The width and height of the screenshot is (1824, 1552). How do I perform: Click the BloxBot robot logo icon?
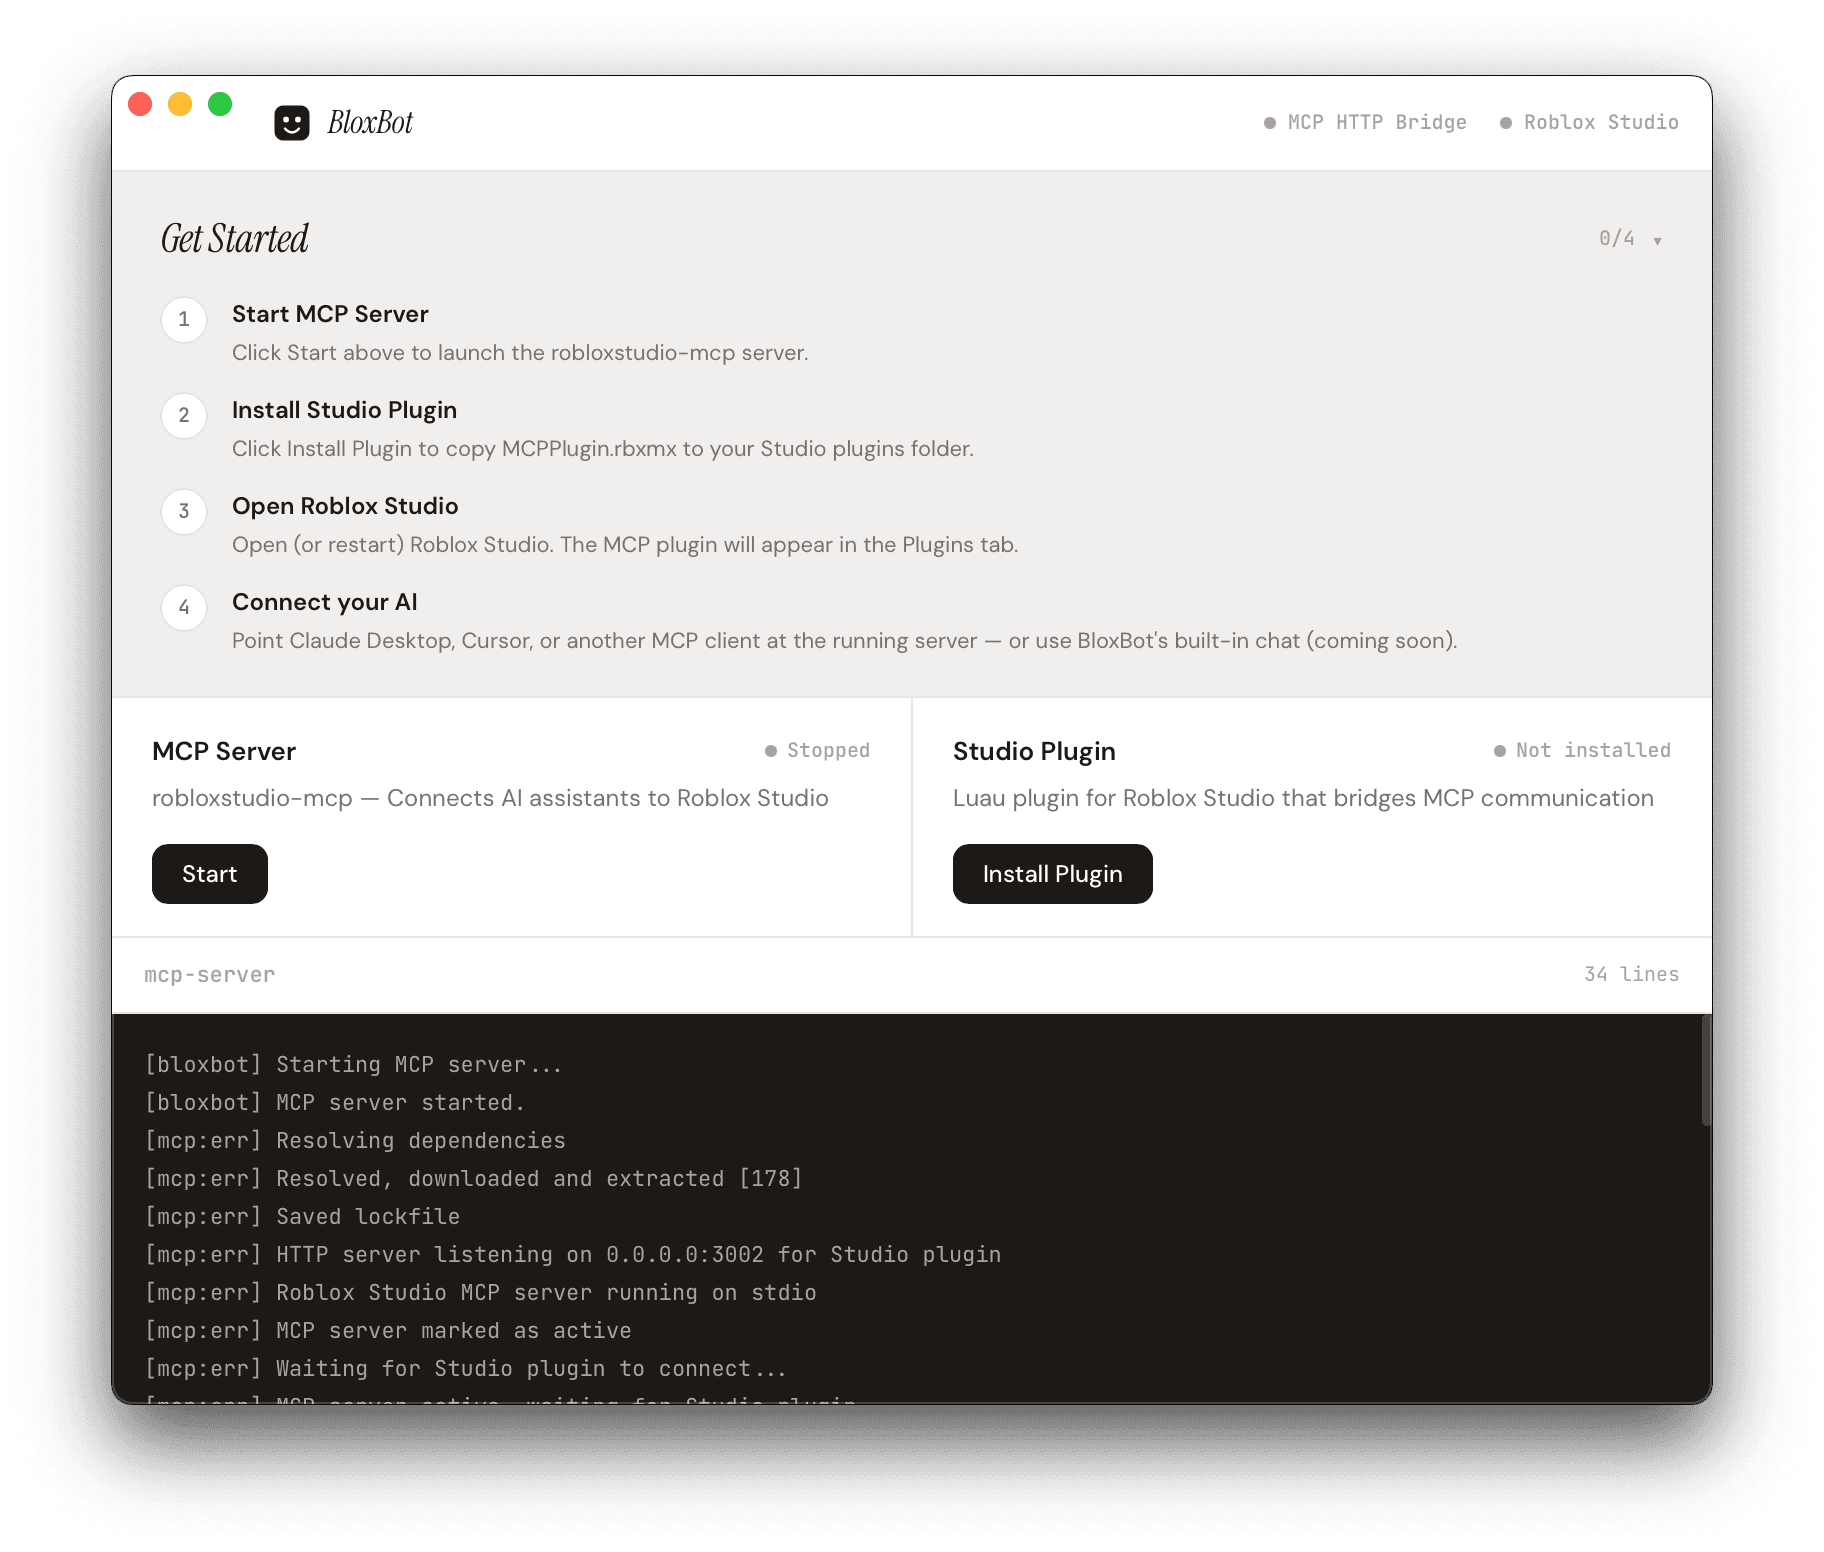[294, 120]
